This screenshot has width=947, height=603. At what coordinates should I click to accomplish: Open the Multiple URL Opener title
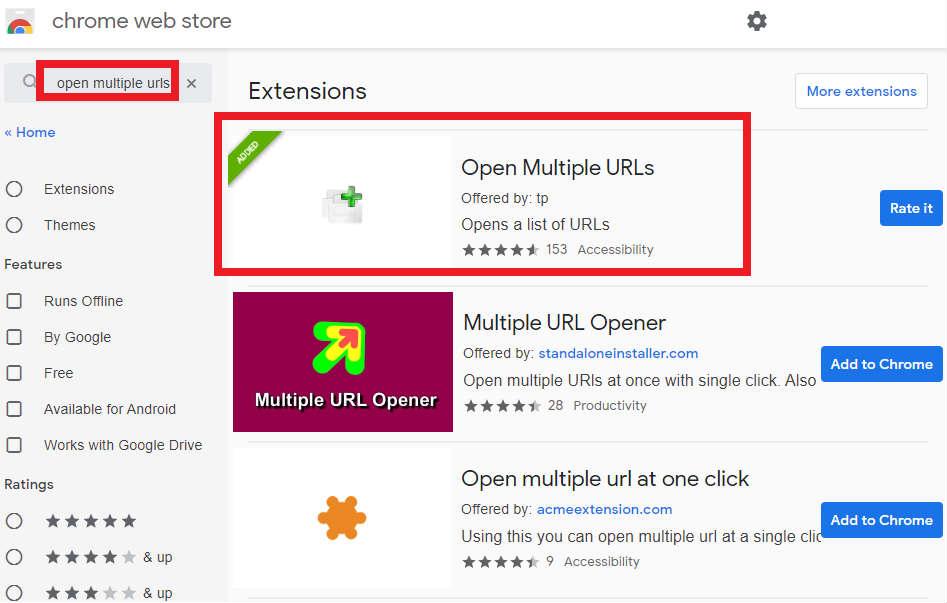point(564,323)
